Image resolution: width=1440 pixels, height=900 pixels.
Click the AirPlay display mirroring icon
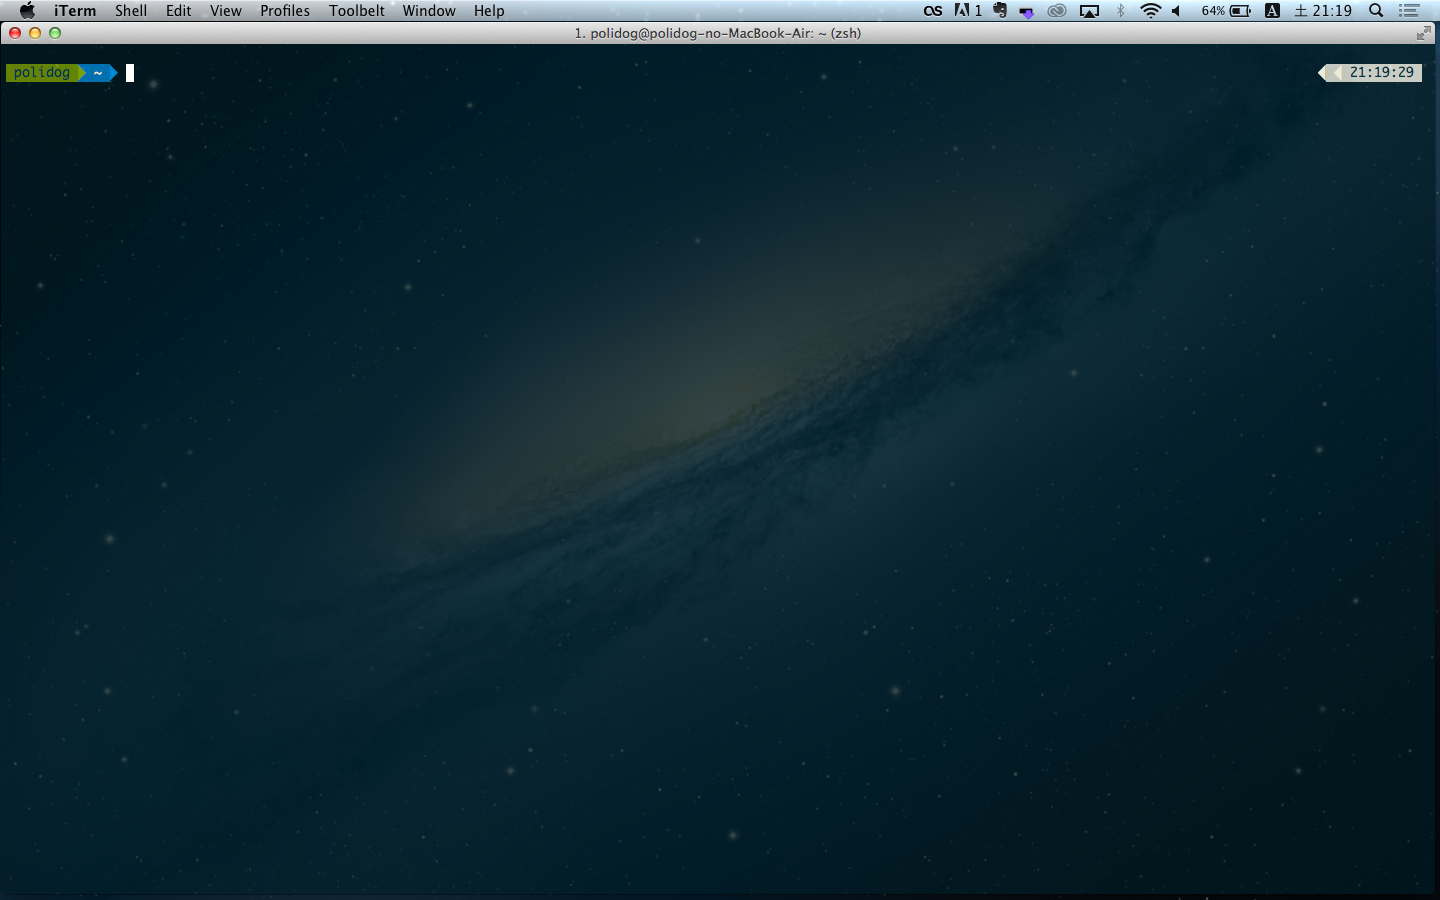click(x=1089, y=10)
